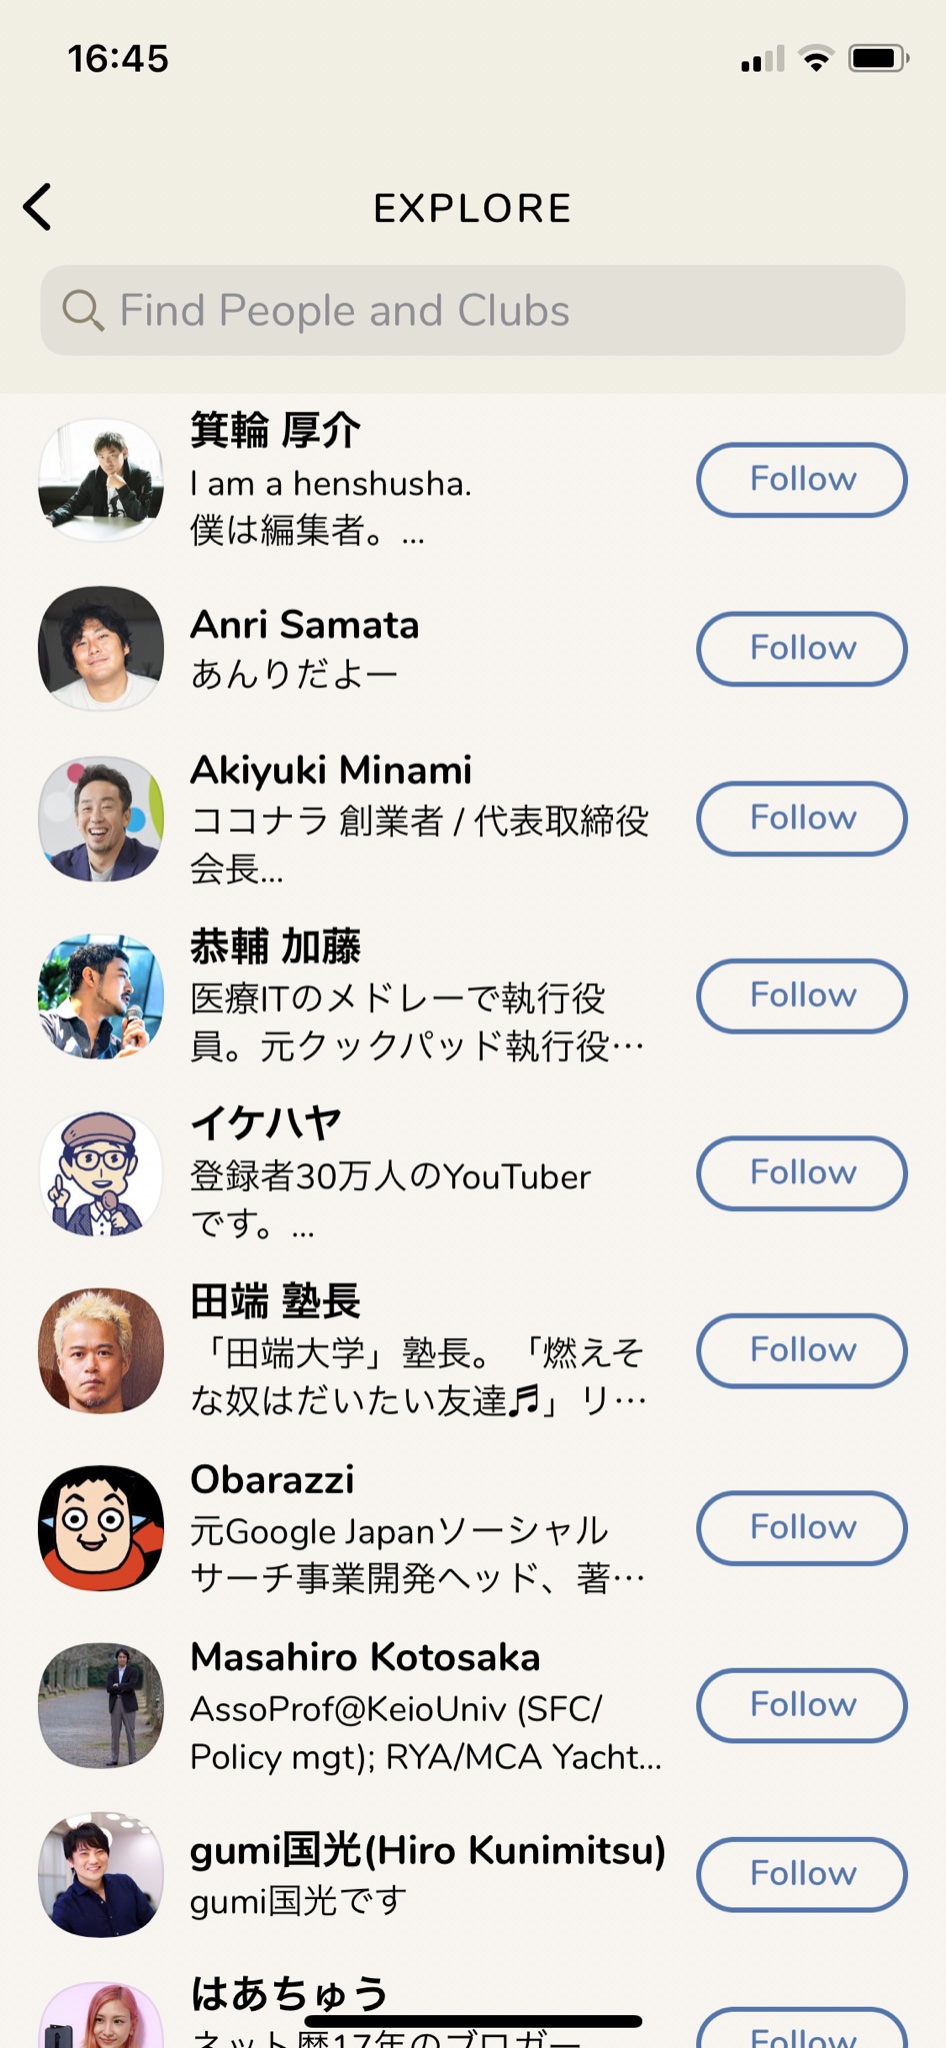Open Akiyuki Minami's avatar
Screen dimensions: 946x2048
(101, 818)
